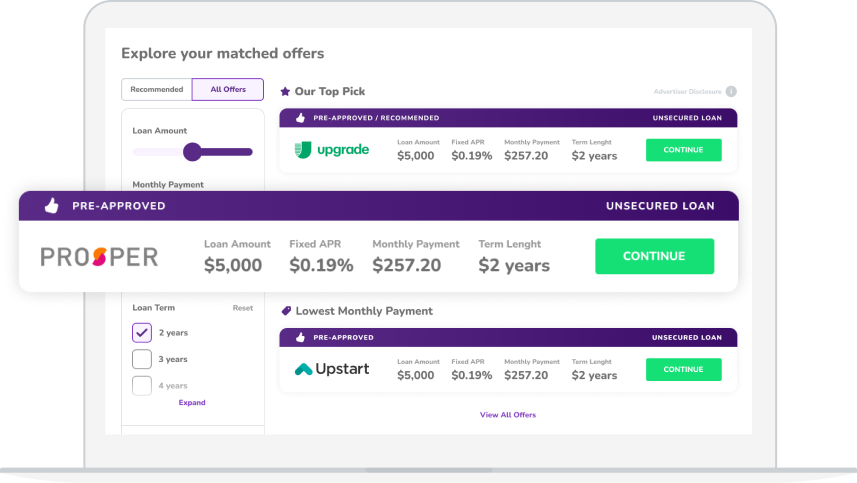The width and height of the screenshot is (857, 483).
Task: Continue with the Upgrade loan offer
Action: pos(683,150)
